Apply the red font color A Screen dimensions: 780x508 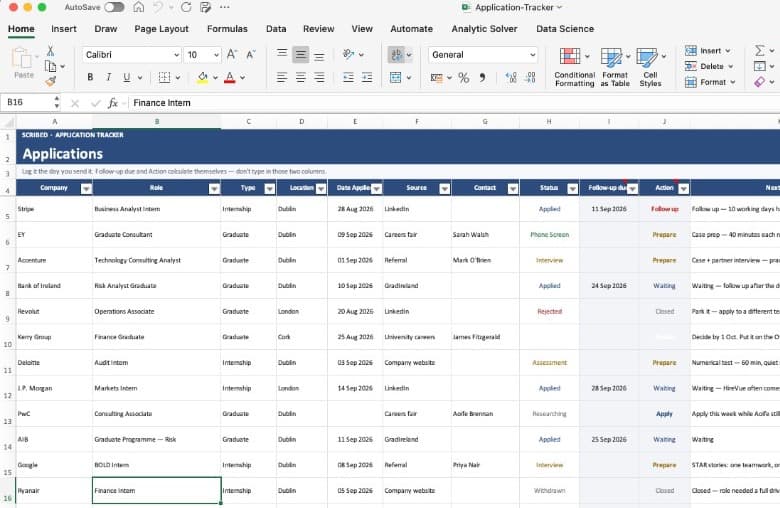(x=229, y=78)
